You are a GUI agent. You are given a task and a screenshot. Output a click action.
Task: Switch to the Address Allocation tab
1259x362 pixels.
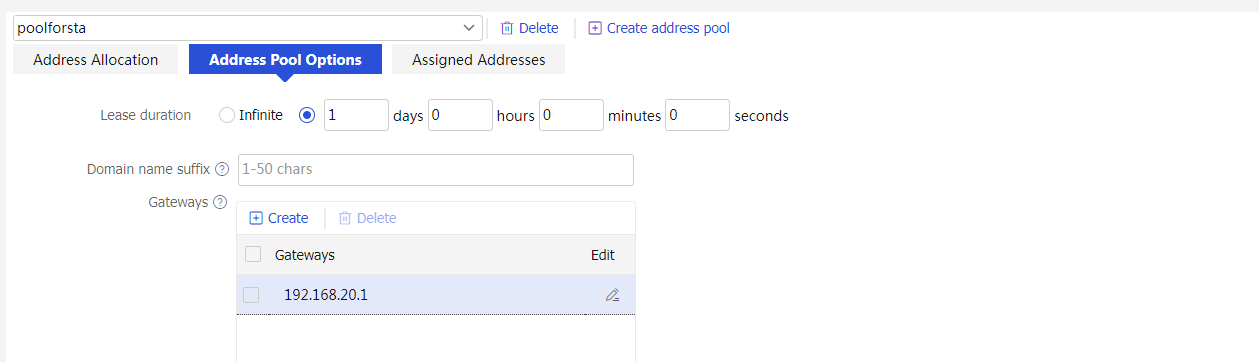tap(96, 60)
